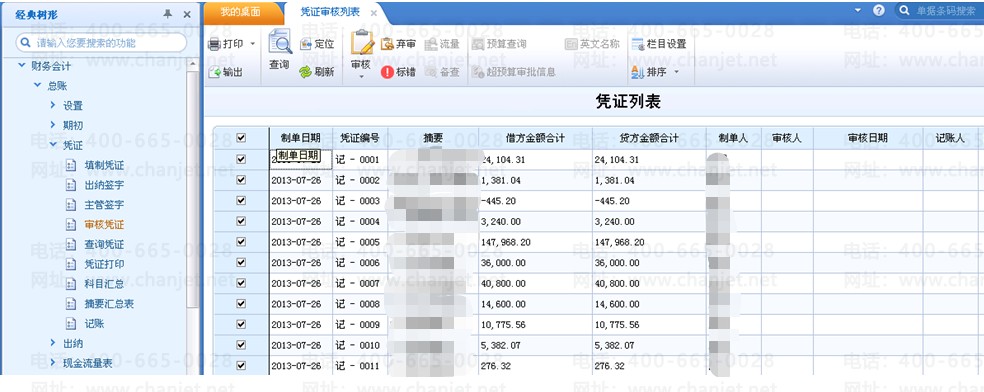Click the 标错 red warning button
The image size is (984, 392).
coord(398,72)
